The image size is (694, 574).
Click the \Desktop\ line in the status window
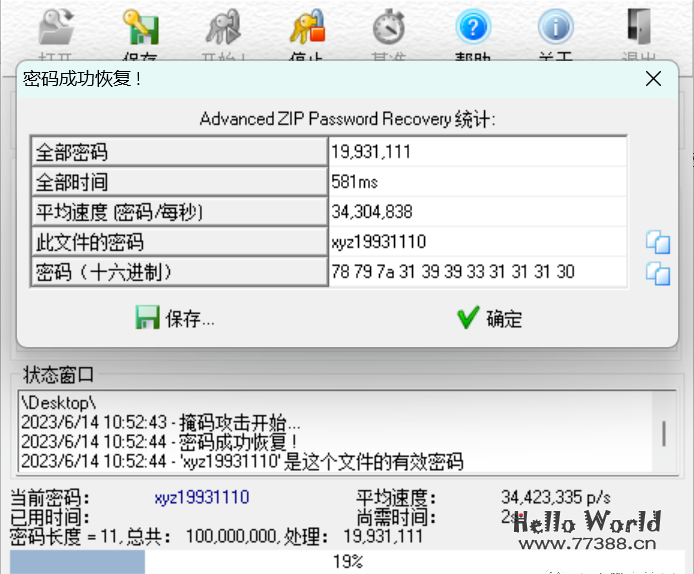58,403
